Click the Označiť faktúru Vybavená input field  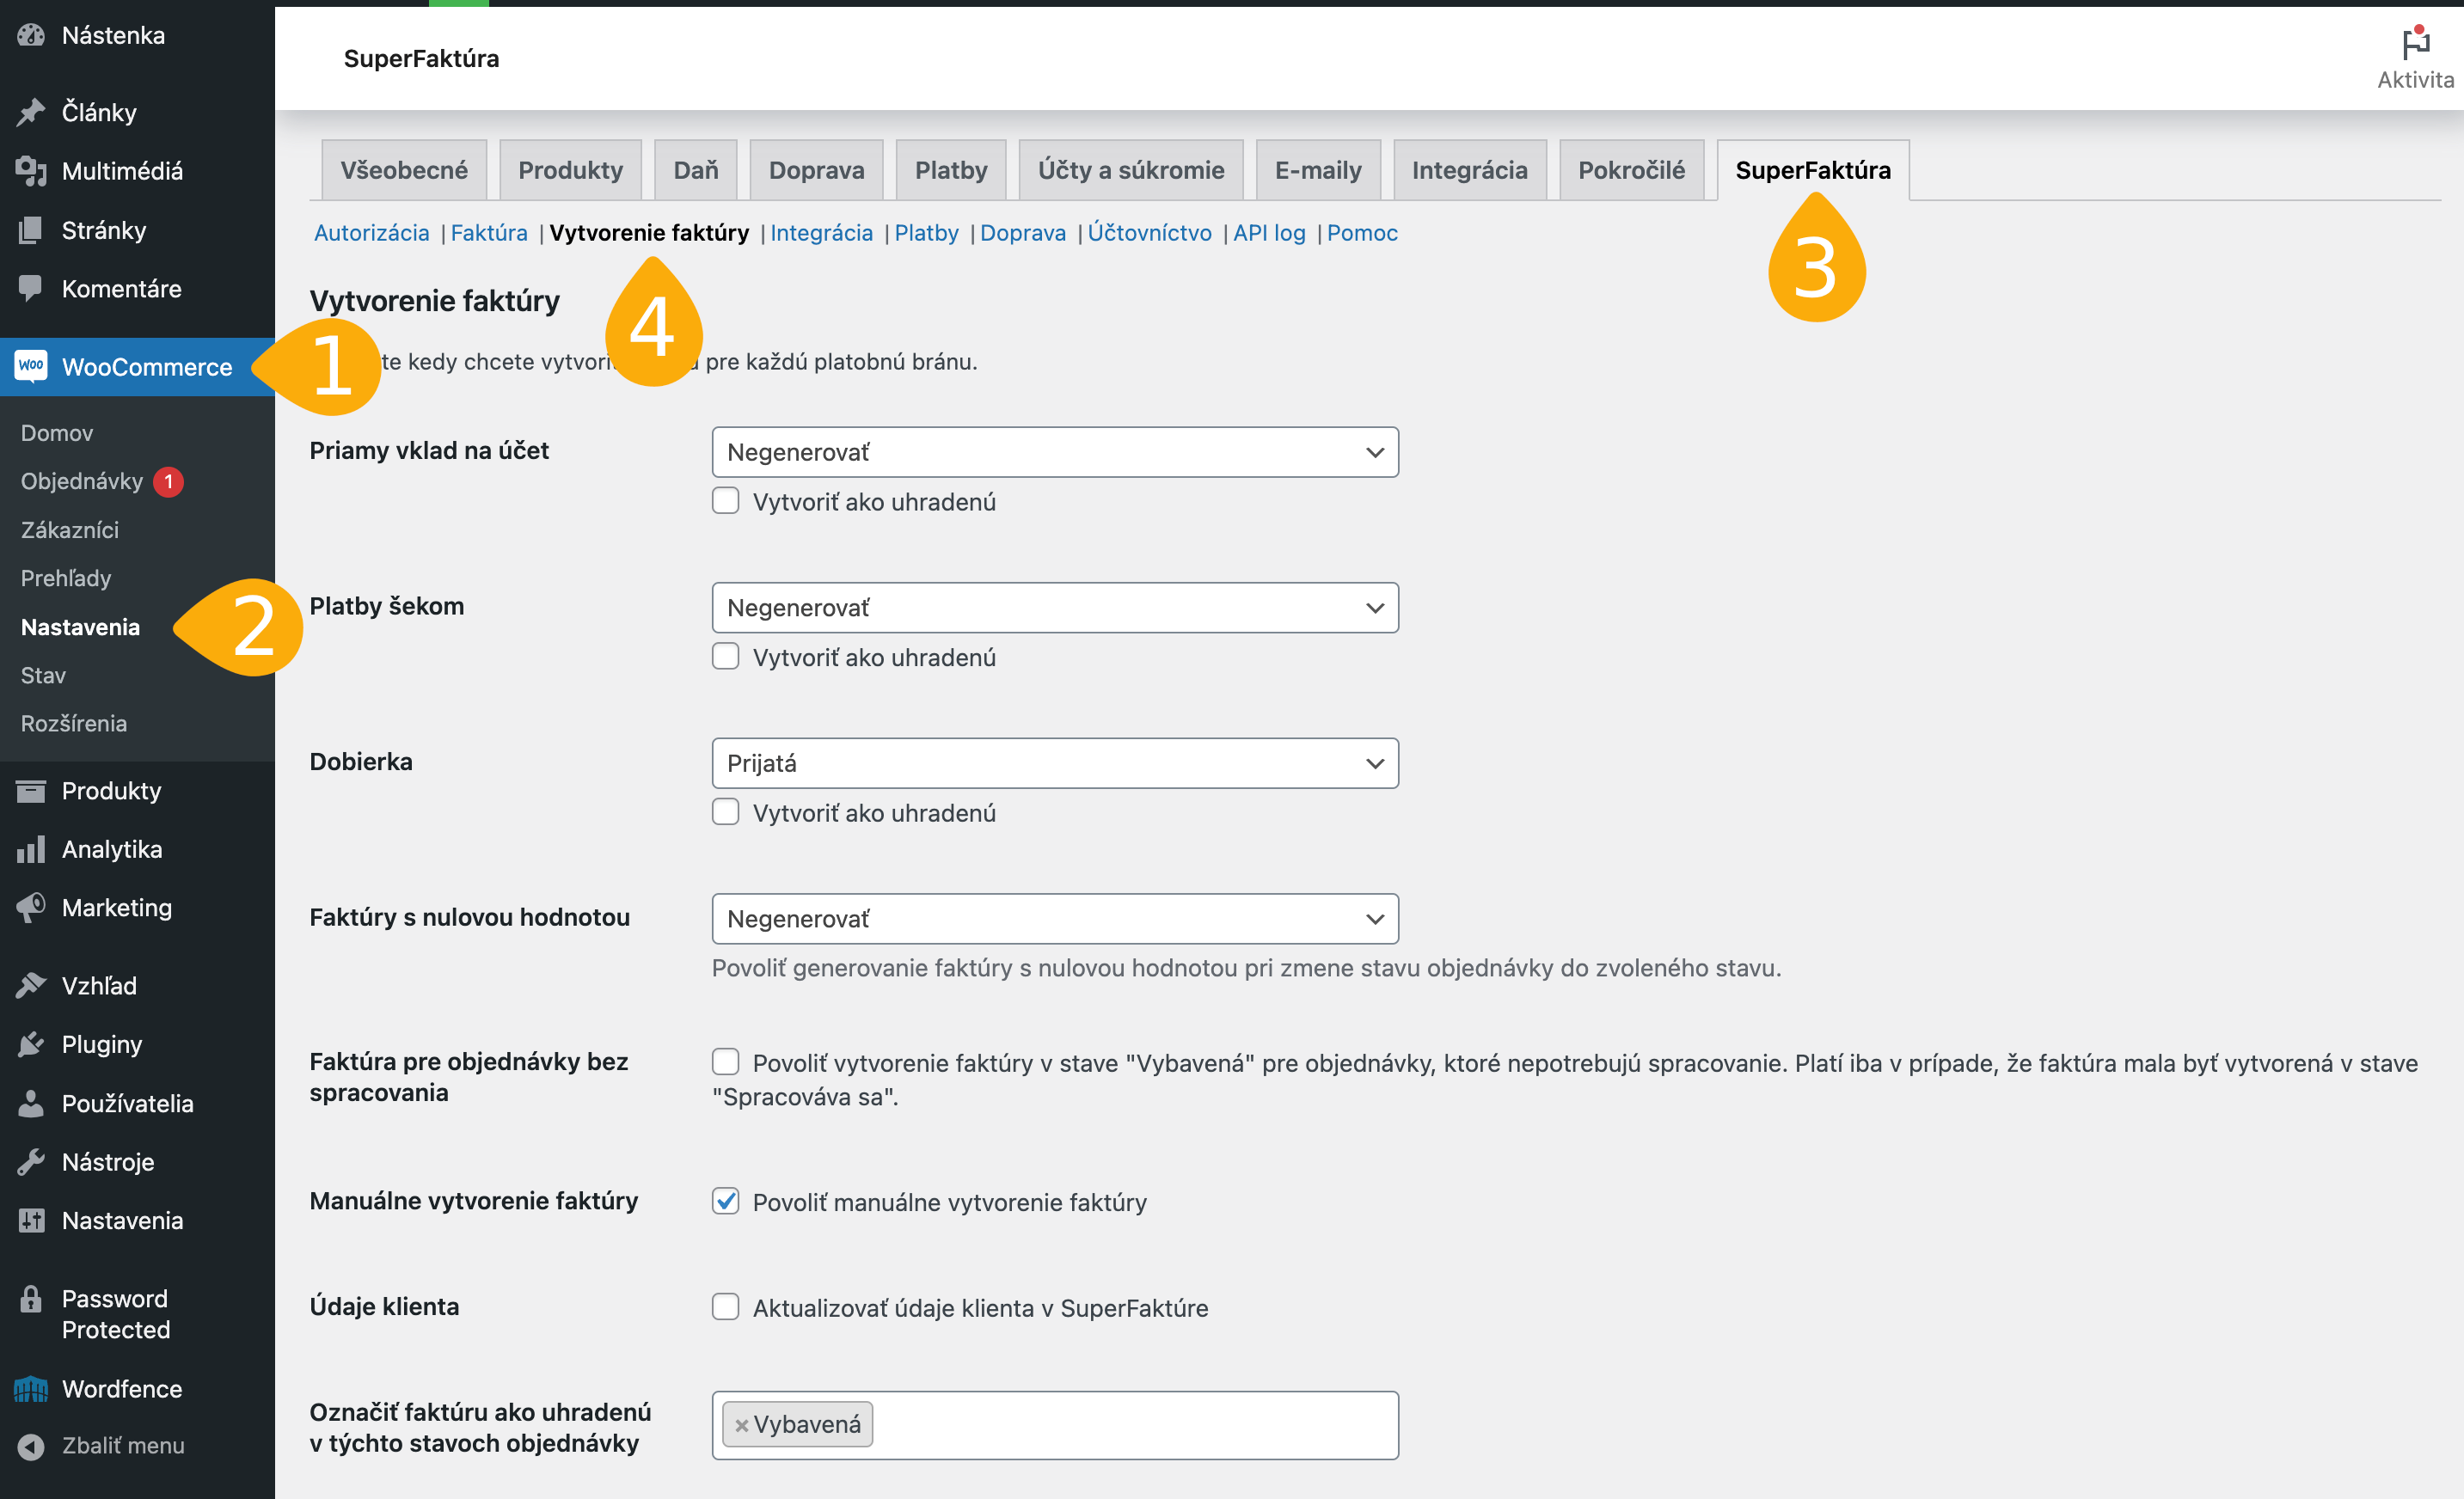1056,1423
